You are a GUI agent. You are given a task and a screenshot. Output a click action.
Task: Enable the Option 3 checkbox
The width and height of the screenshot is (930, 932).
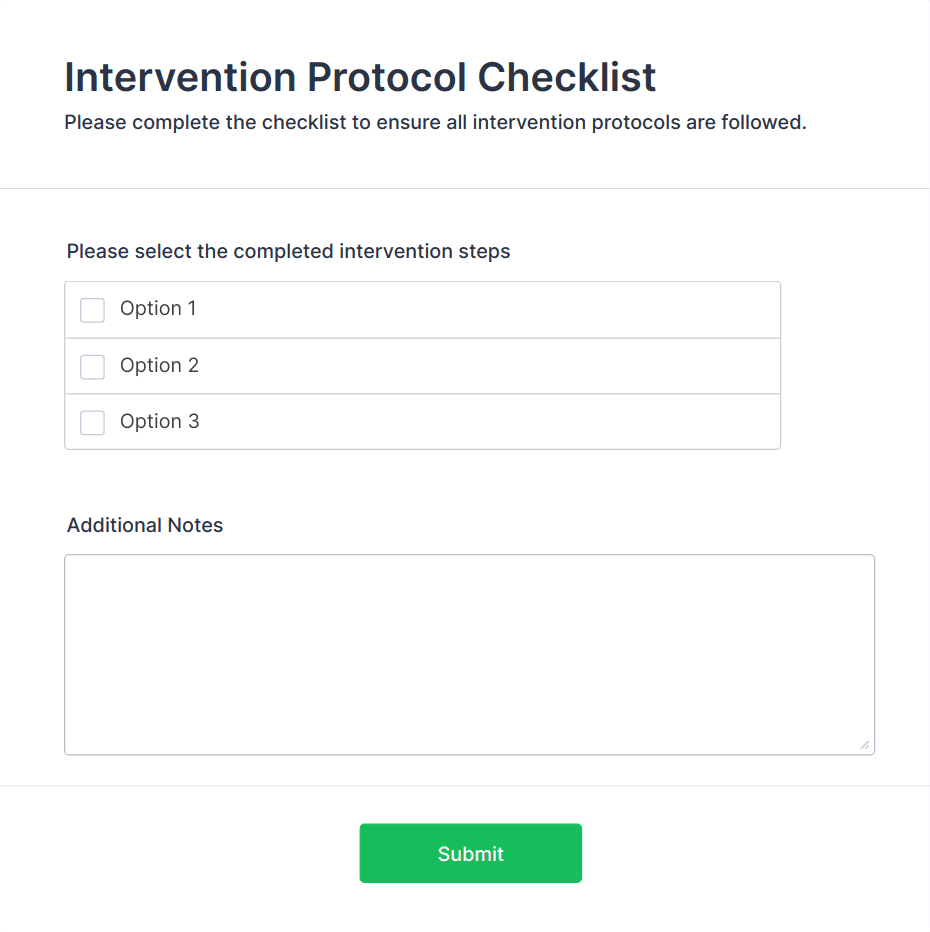click(x=92, y=423)
